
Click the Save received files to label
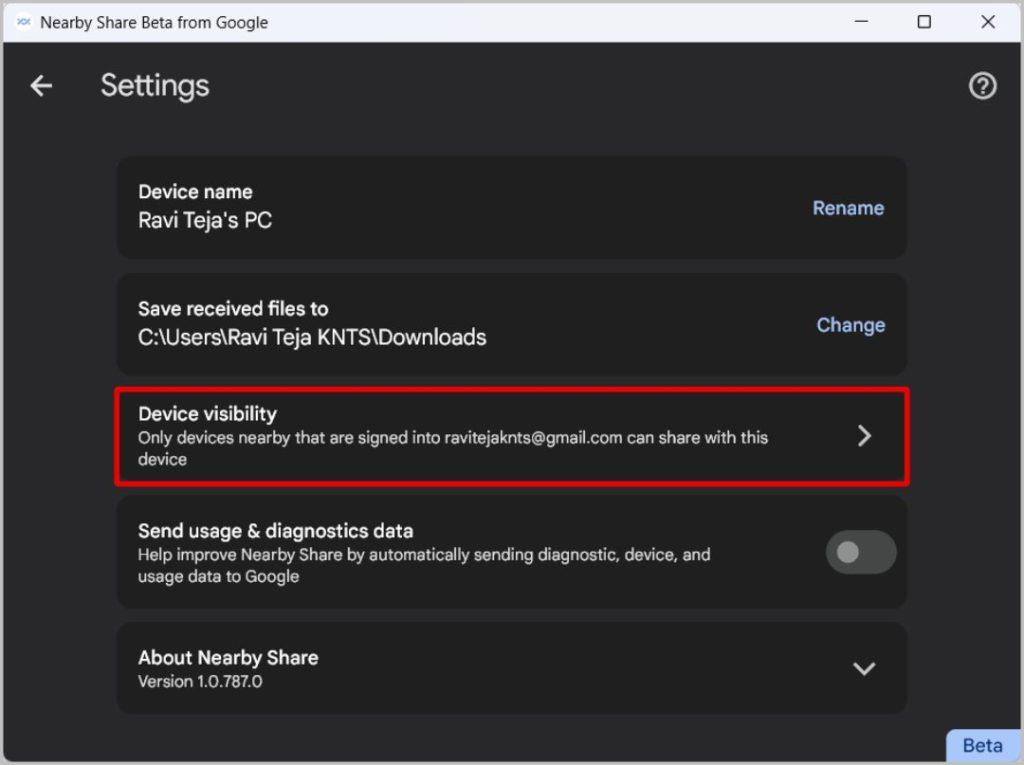(233, 308)
